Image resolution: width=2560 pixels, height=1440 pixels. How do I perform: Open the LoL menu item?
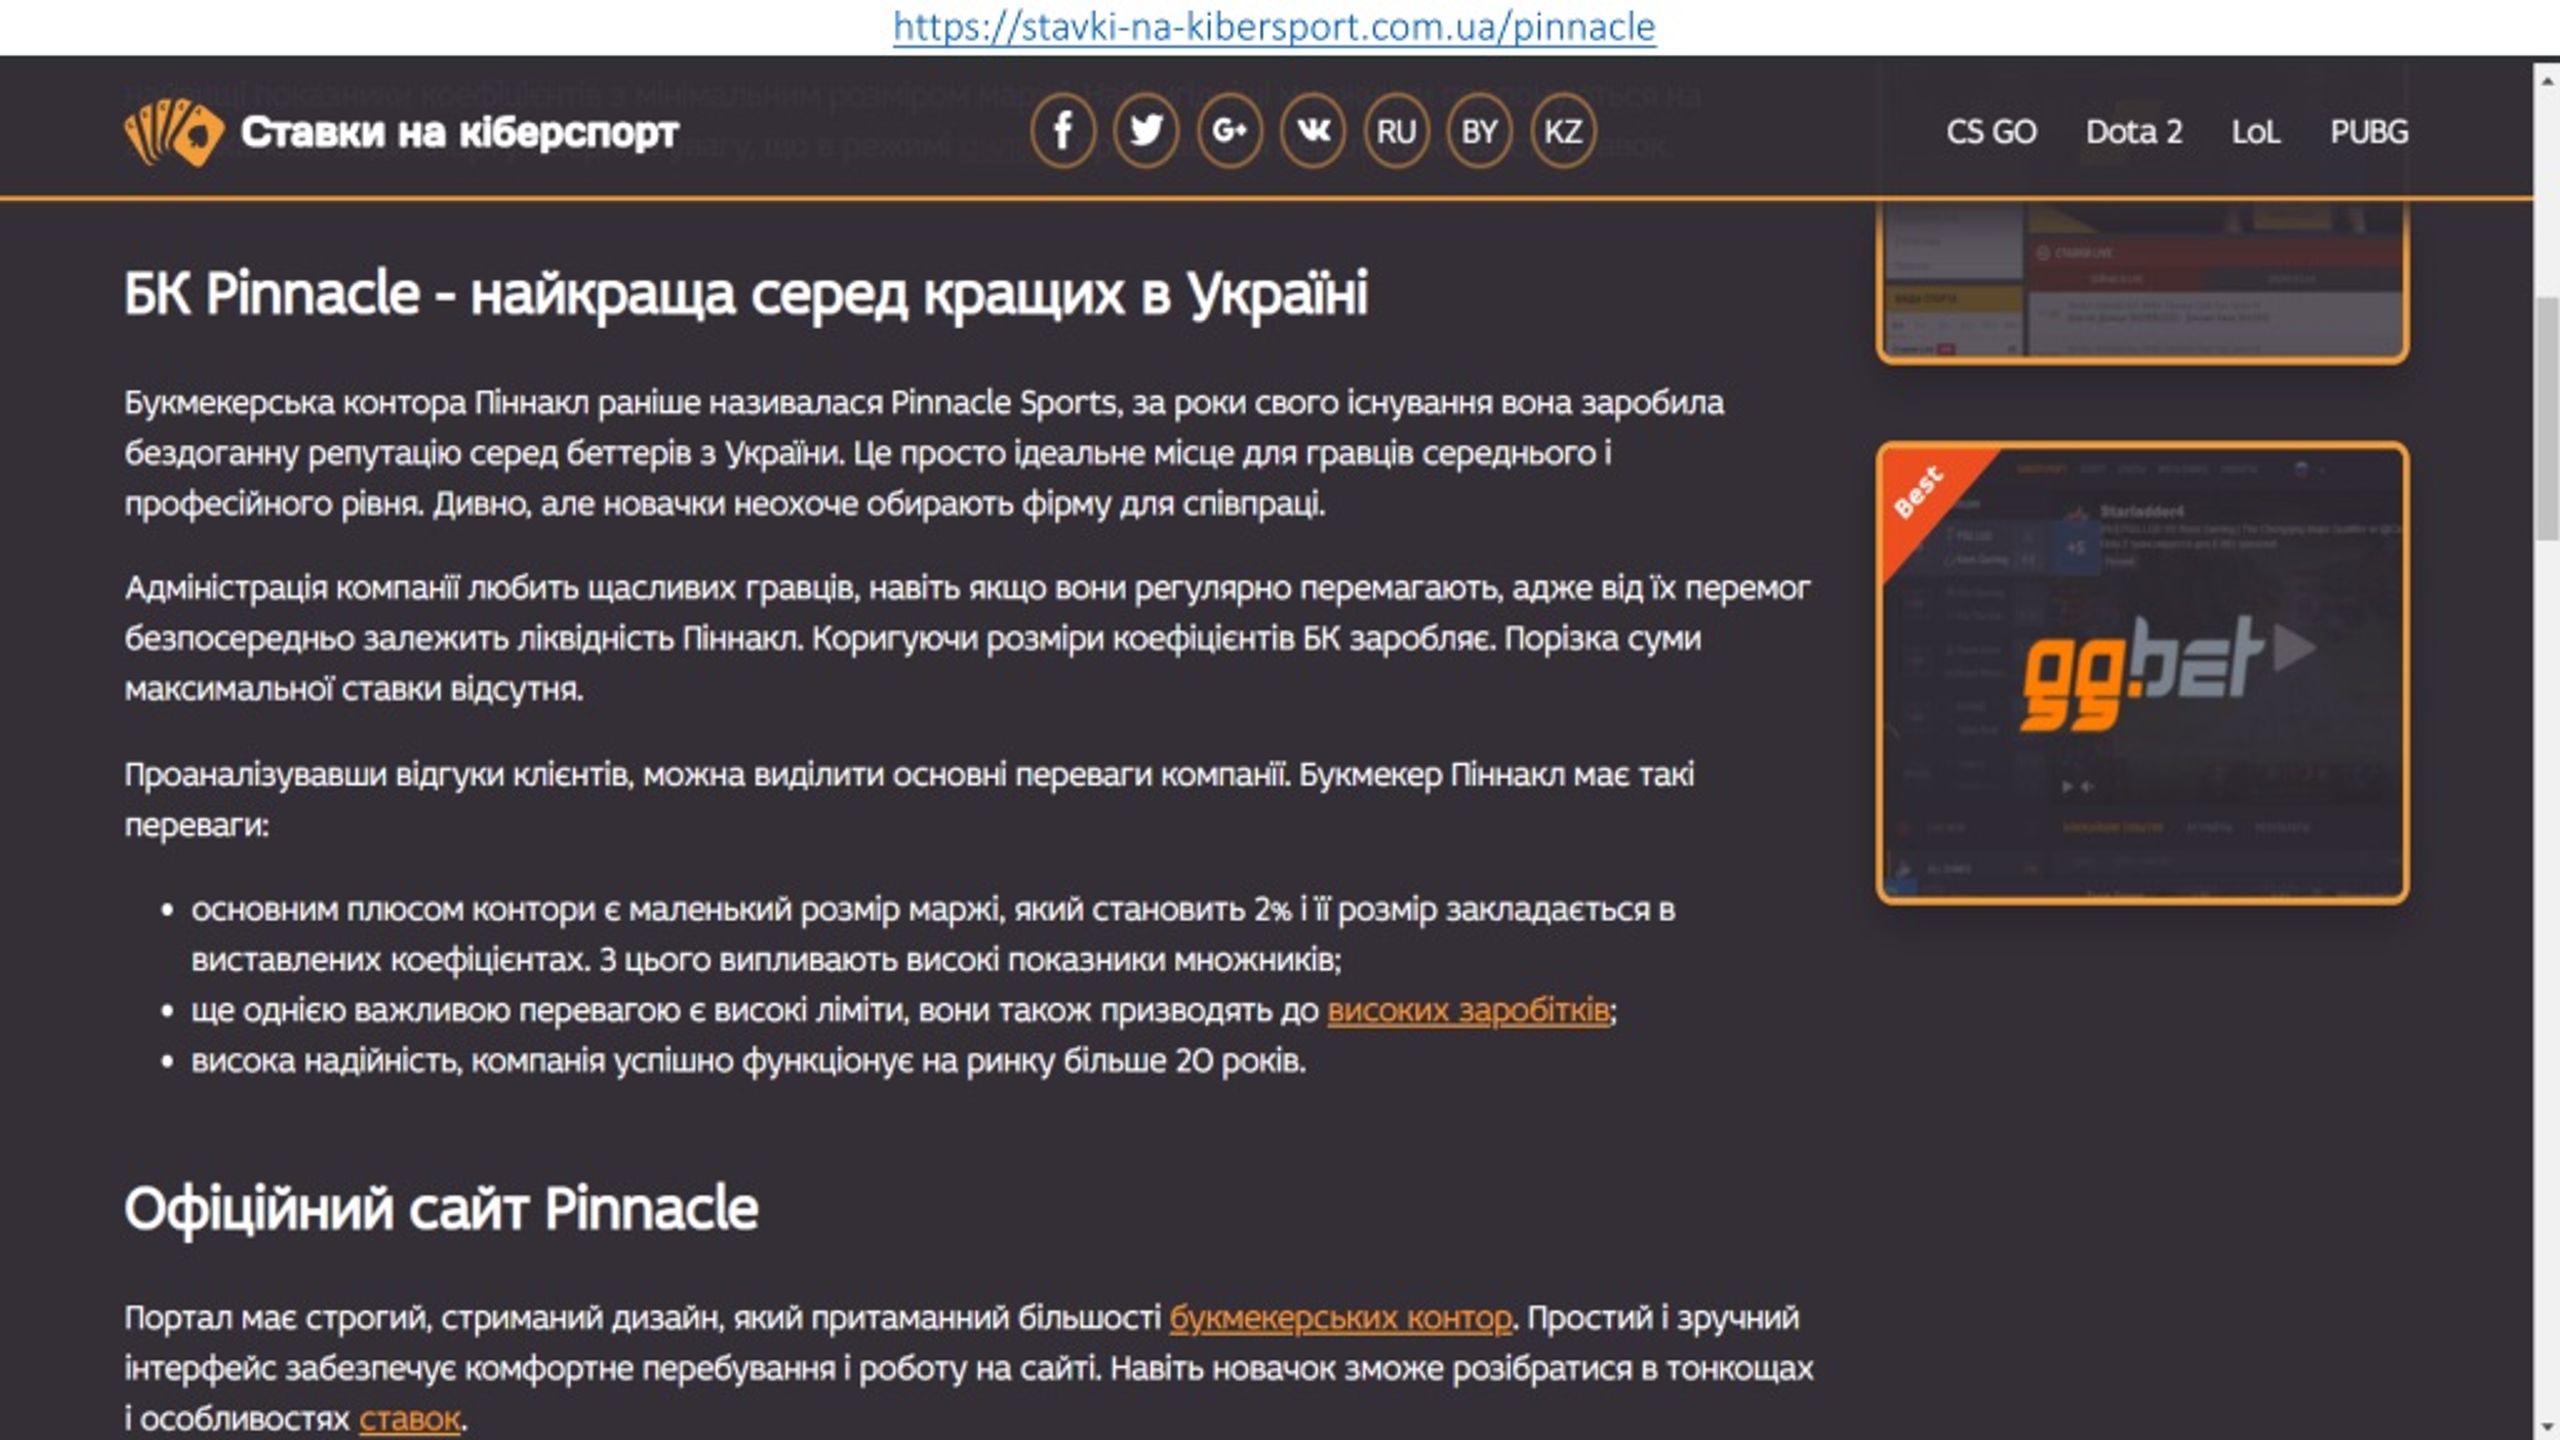2256,132
